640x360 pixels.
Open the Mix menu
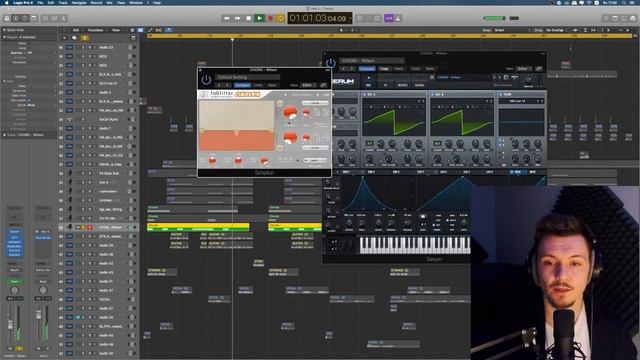click(109, 2)
